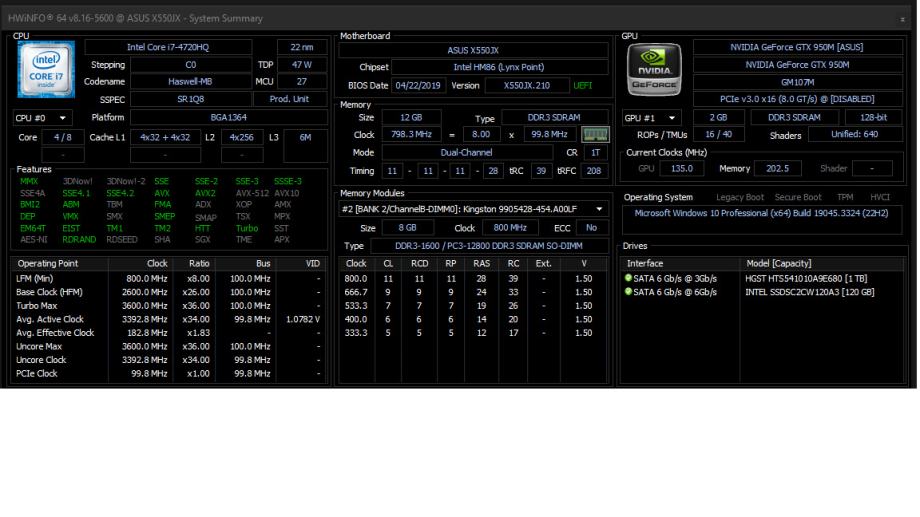Click the NVIDIA GeForce logo

[x=654, y=69]
